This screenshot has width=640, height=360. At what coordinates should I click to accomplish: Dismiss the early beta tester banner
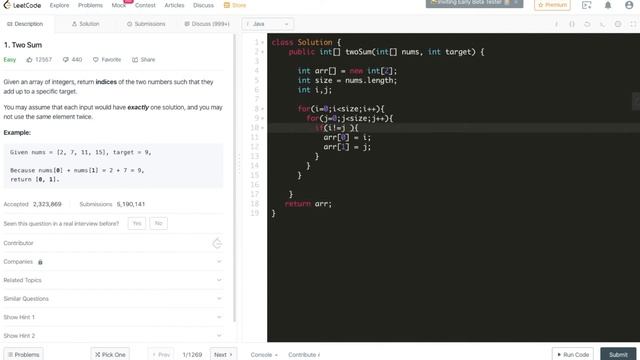[x=516, y=2]
